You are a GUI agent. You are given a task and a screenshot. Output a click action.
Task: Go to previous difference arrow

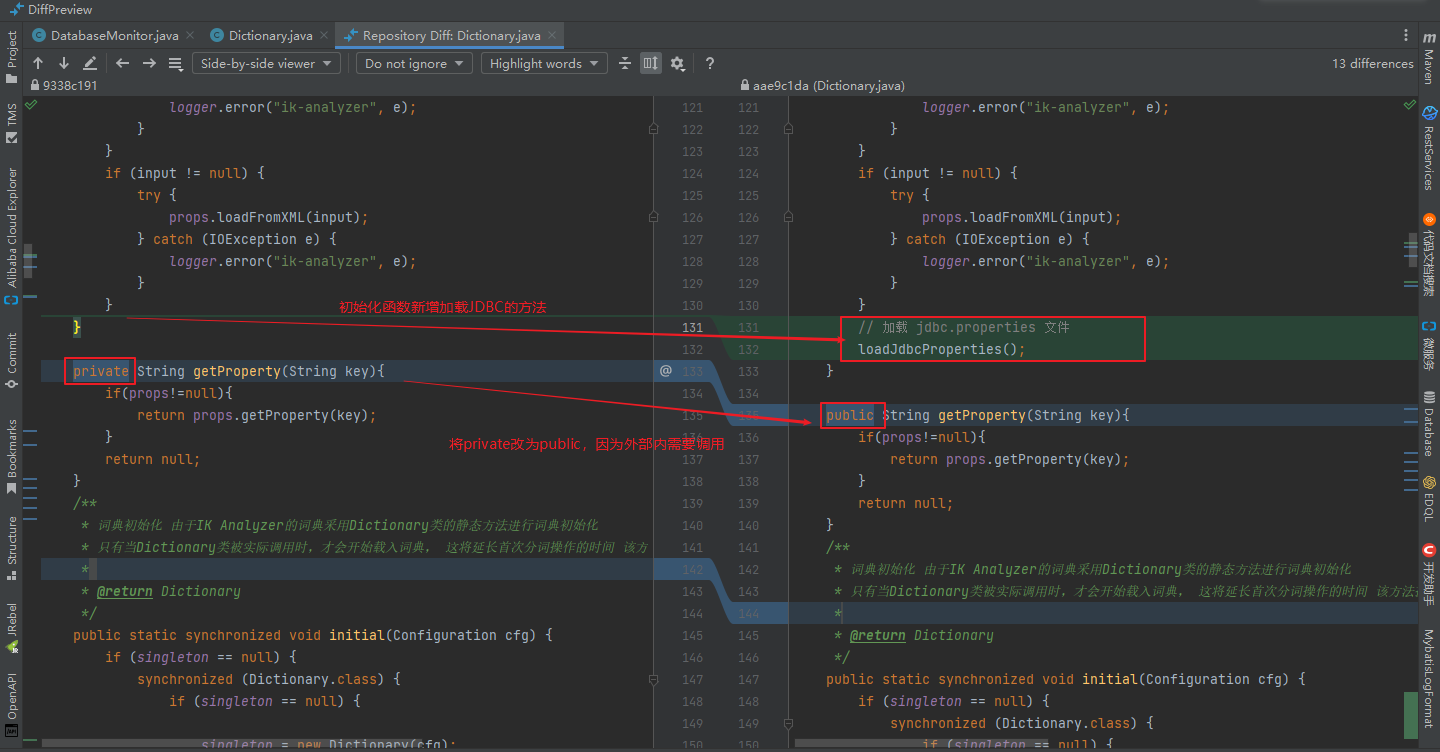(38, 63)
